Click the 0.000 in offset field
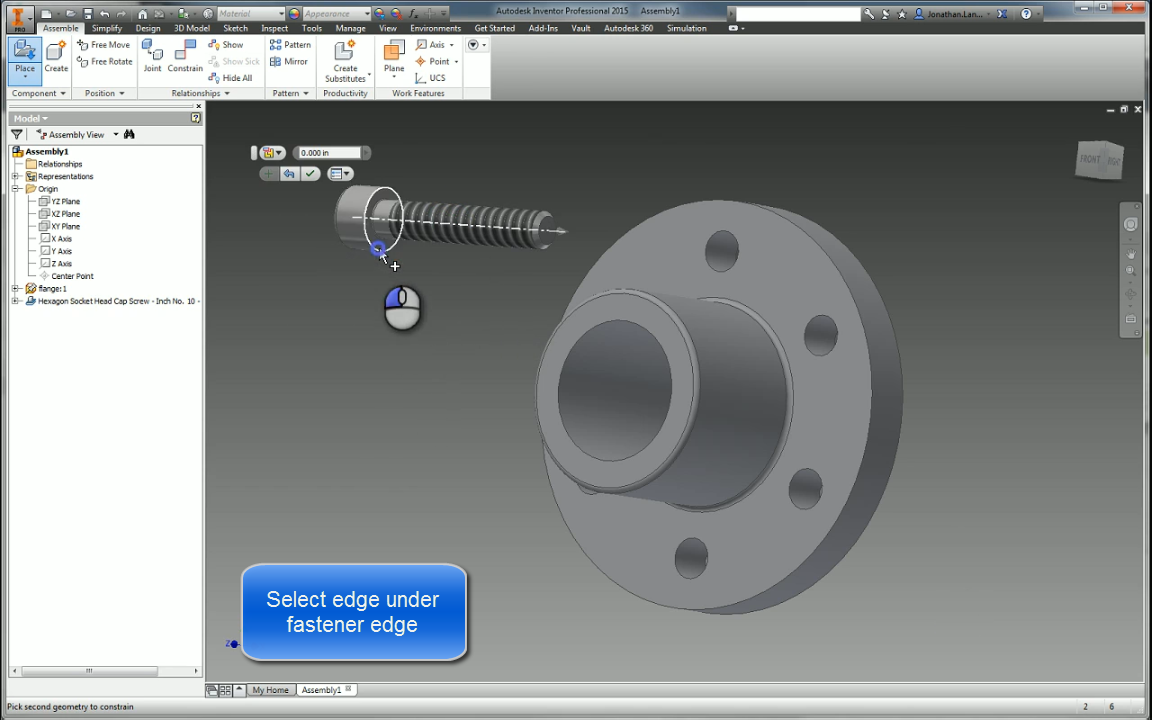The height and width of the screenshot is (720, 1152). [x=328, y=152]
